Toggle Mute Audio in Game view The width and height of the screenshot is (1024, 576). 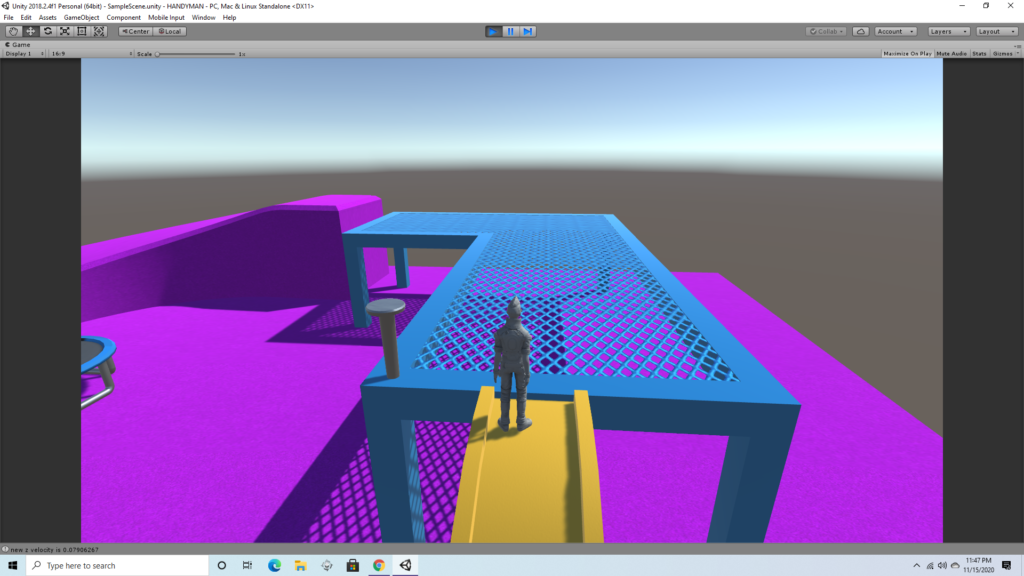952,53
